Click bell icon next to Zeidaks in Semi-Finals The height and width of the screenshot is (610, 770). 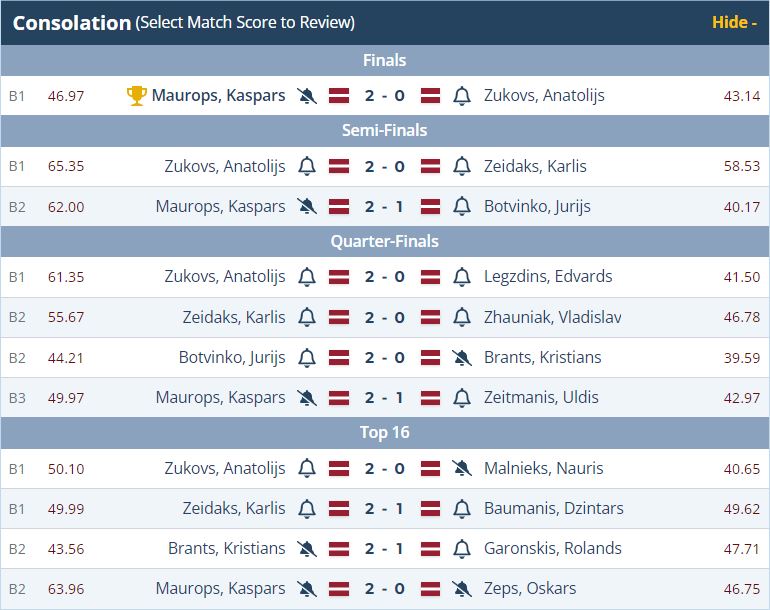pyautogui.click(x=461, y=166)
